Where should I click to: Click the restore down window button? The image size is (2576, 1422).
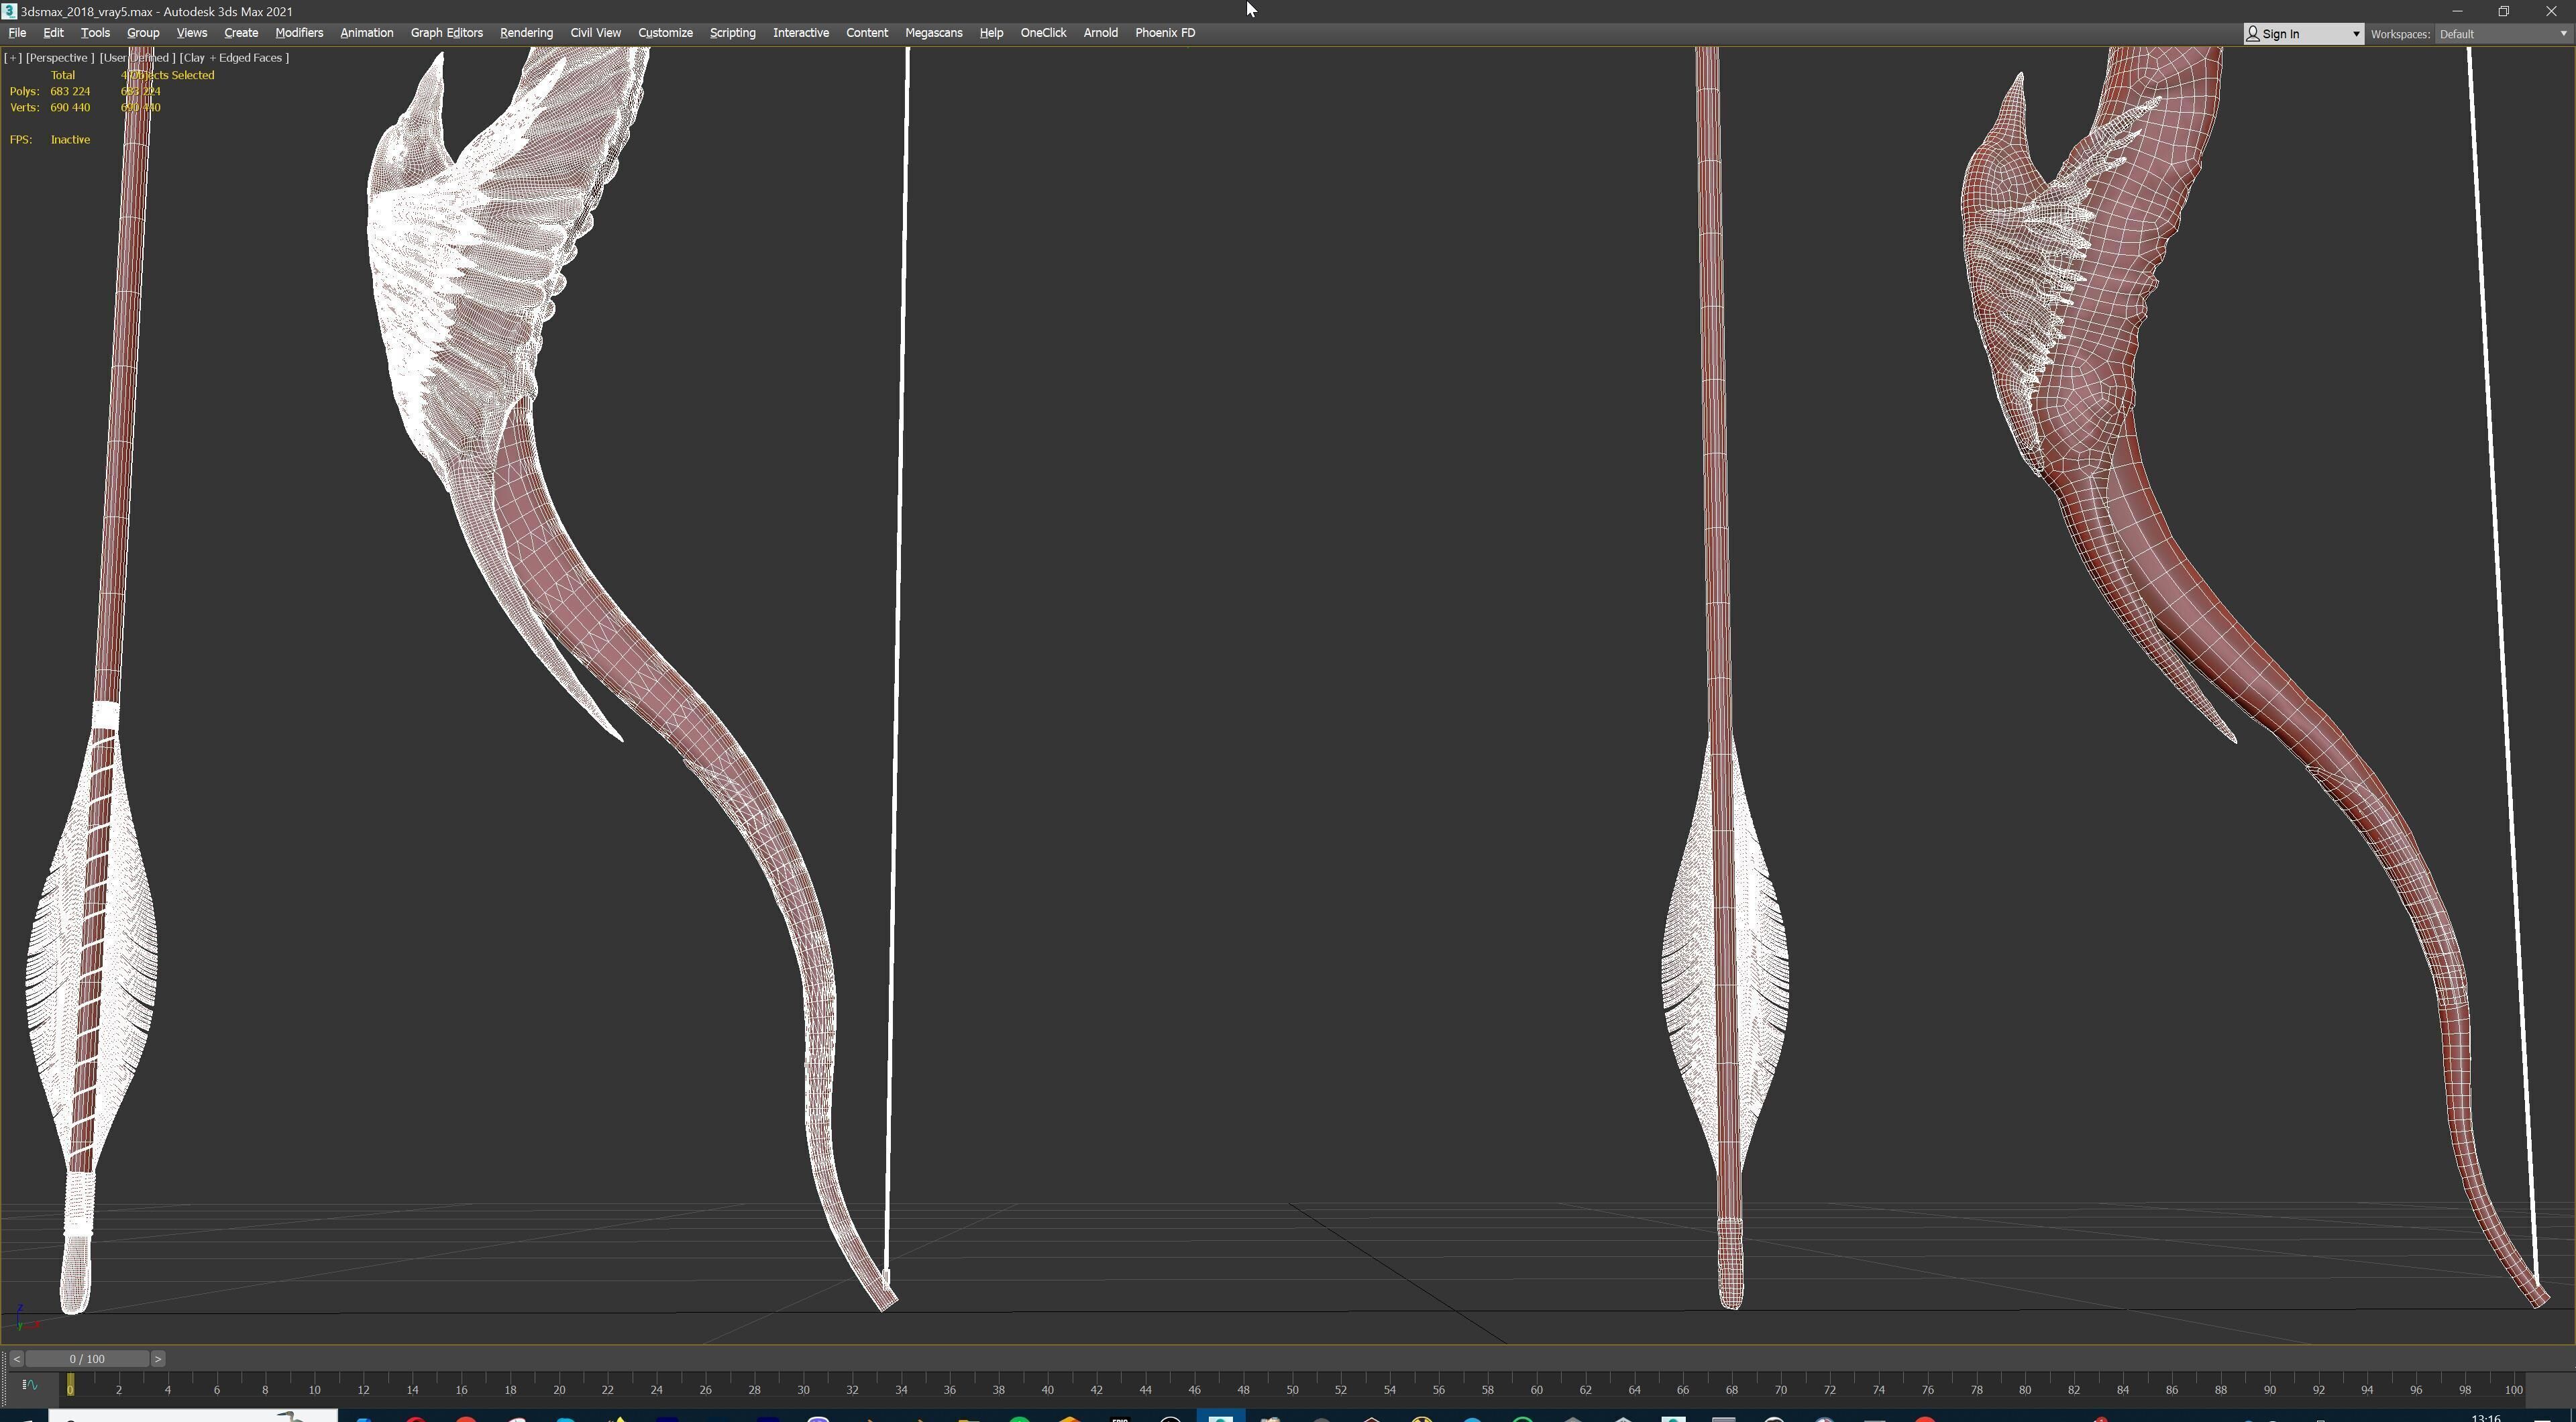click(2503, 11)
